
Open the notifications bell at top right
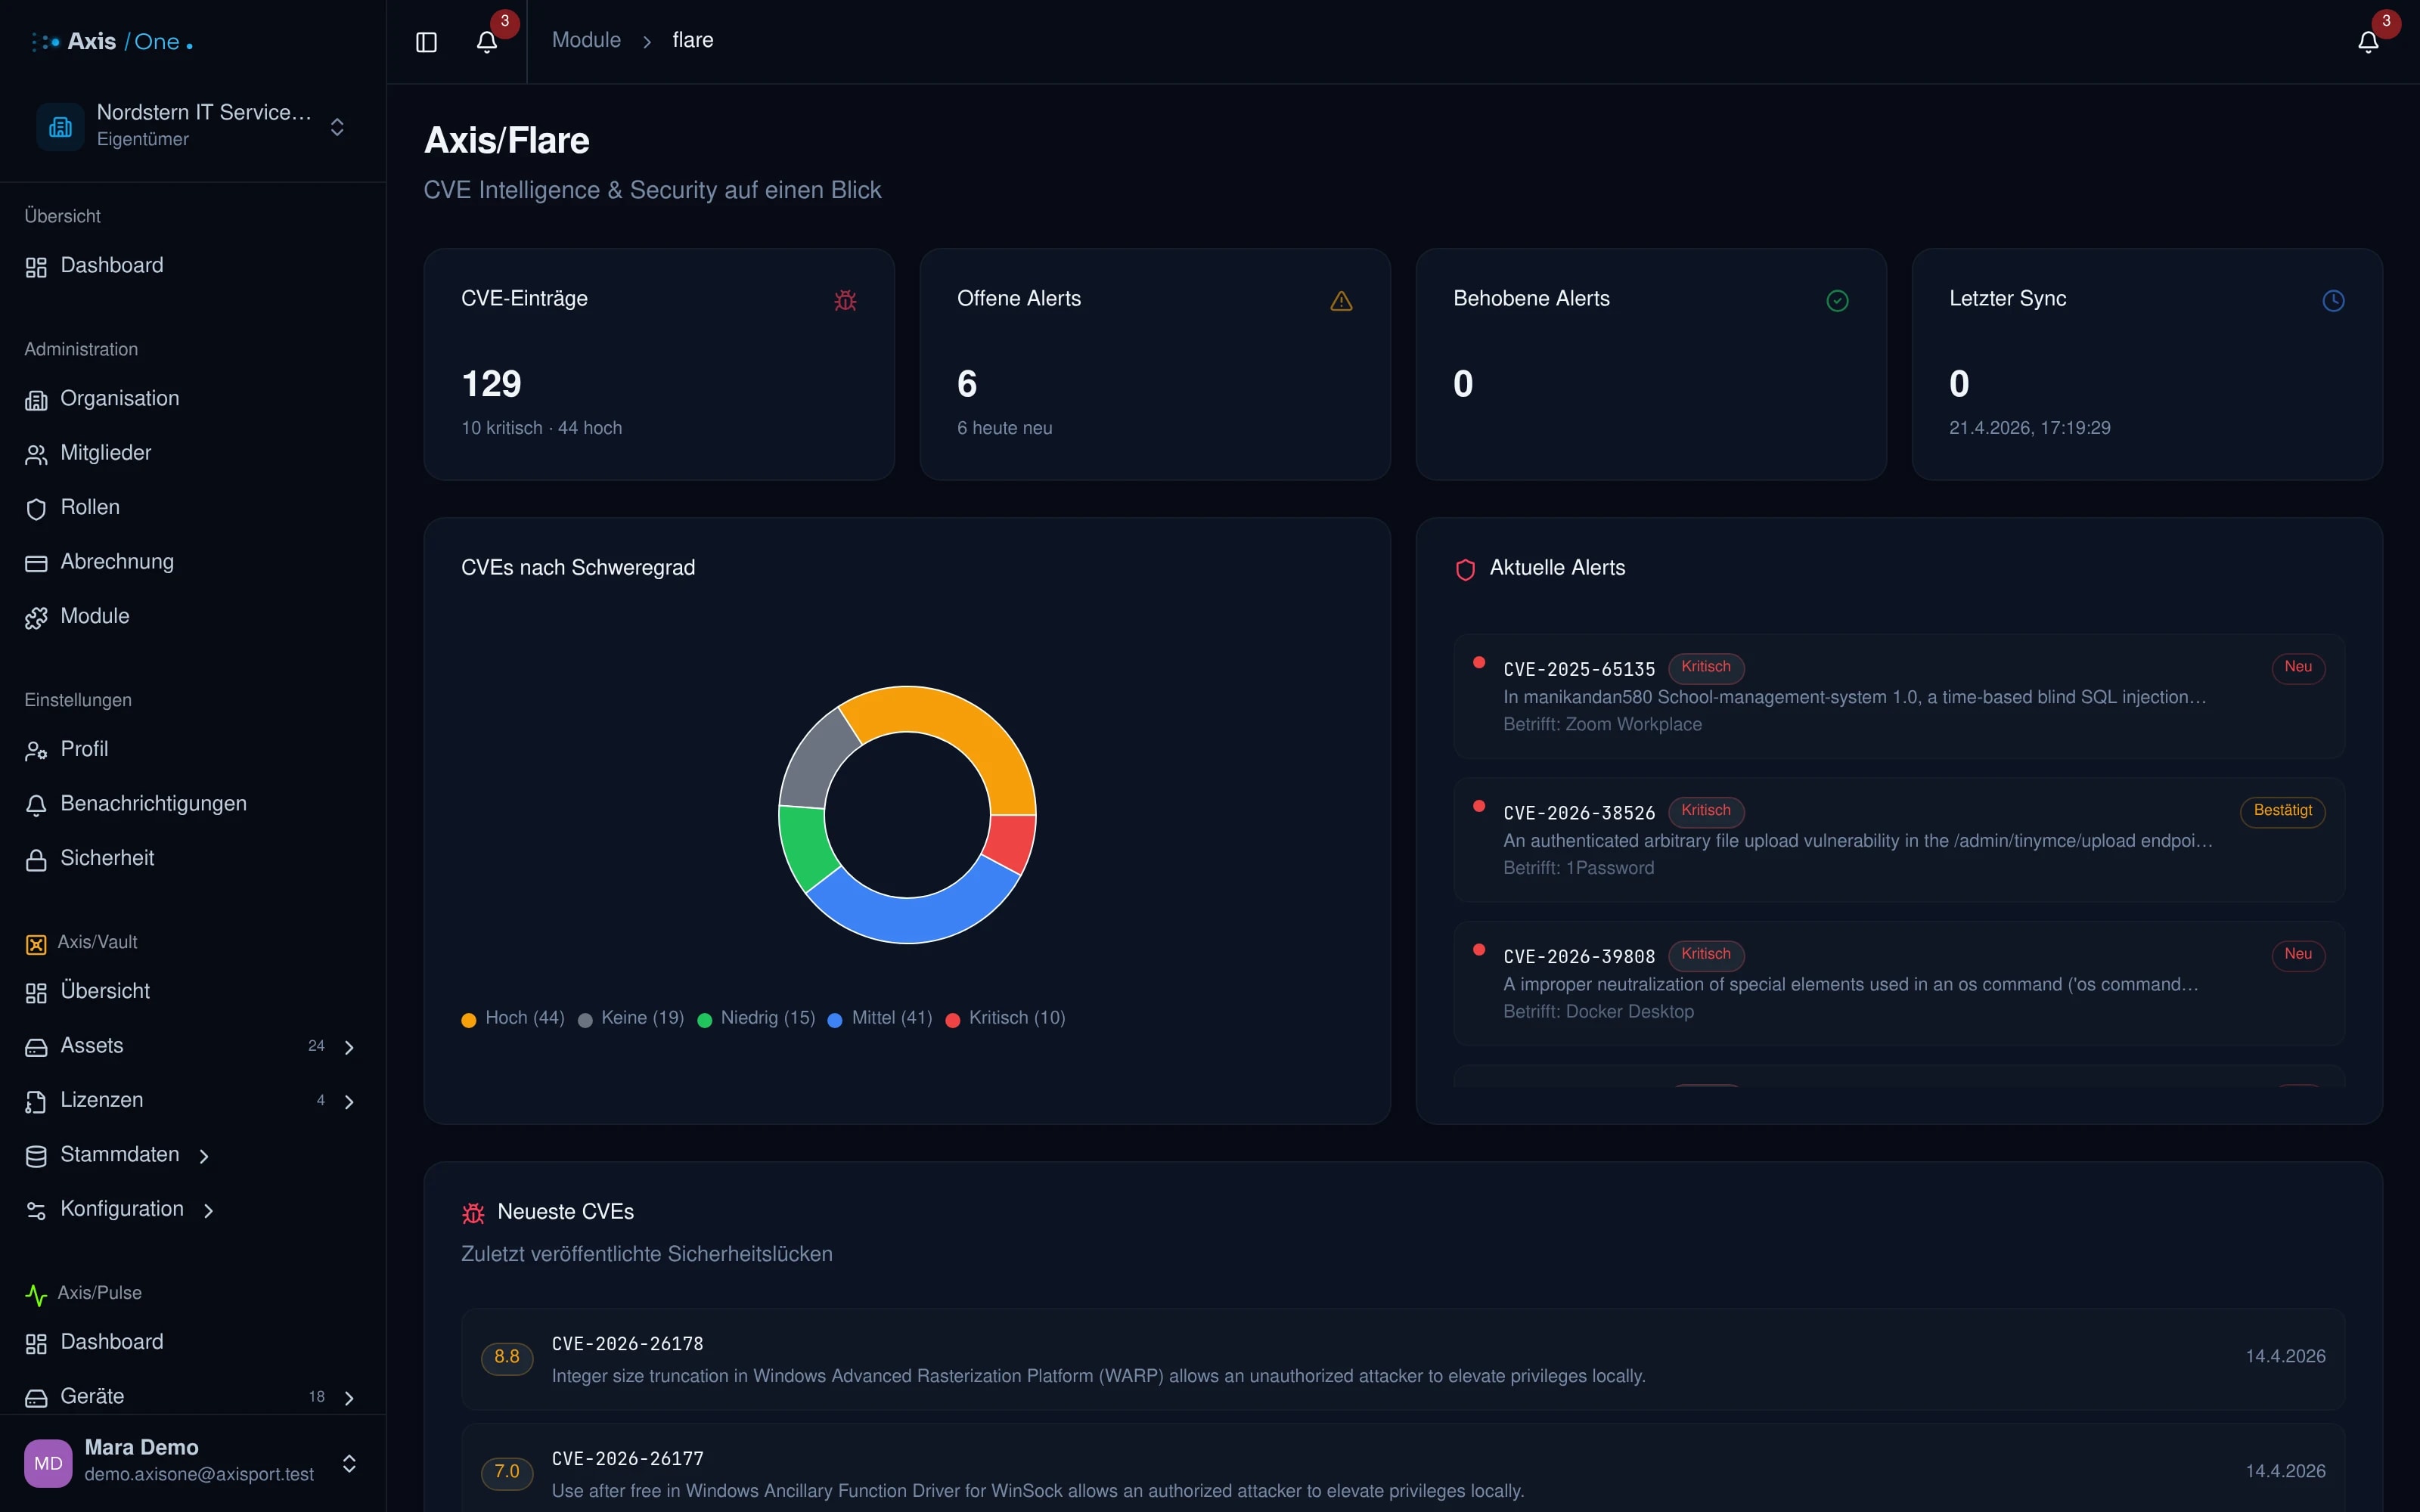(x=2368, y=42)
